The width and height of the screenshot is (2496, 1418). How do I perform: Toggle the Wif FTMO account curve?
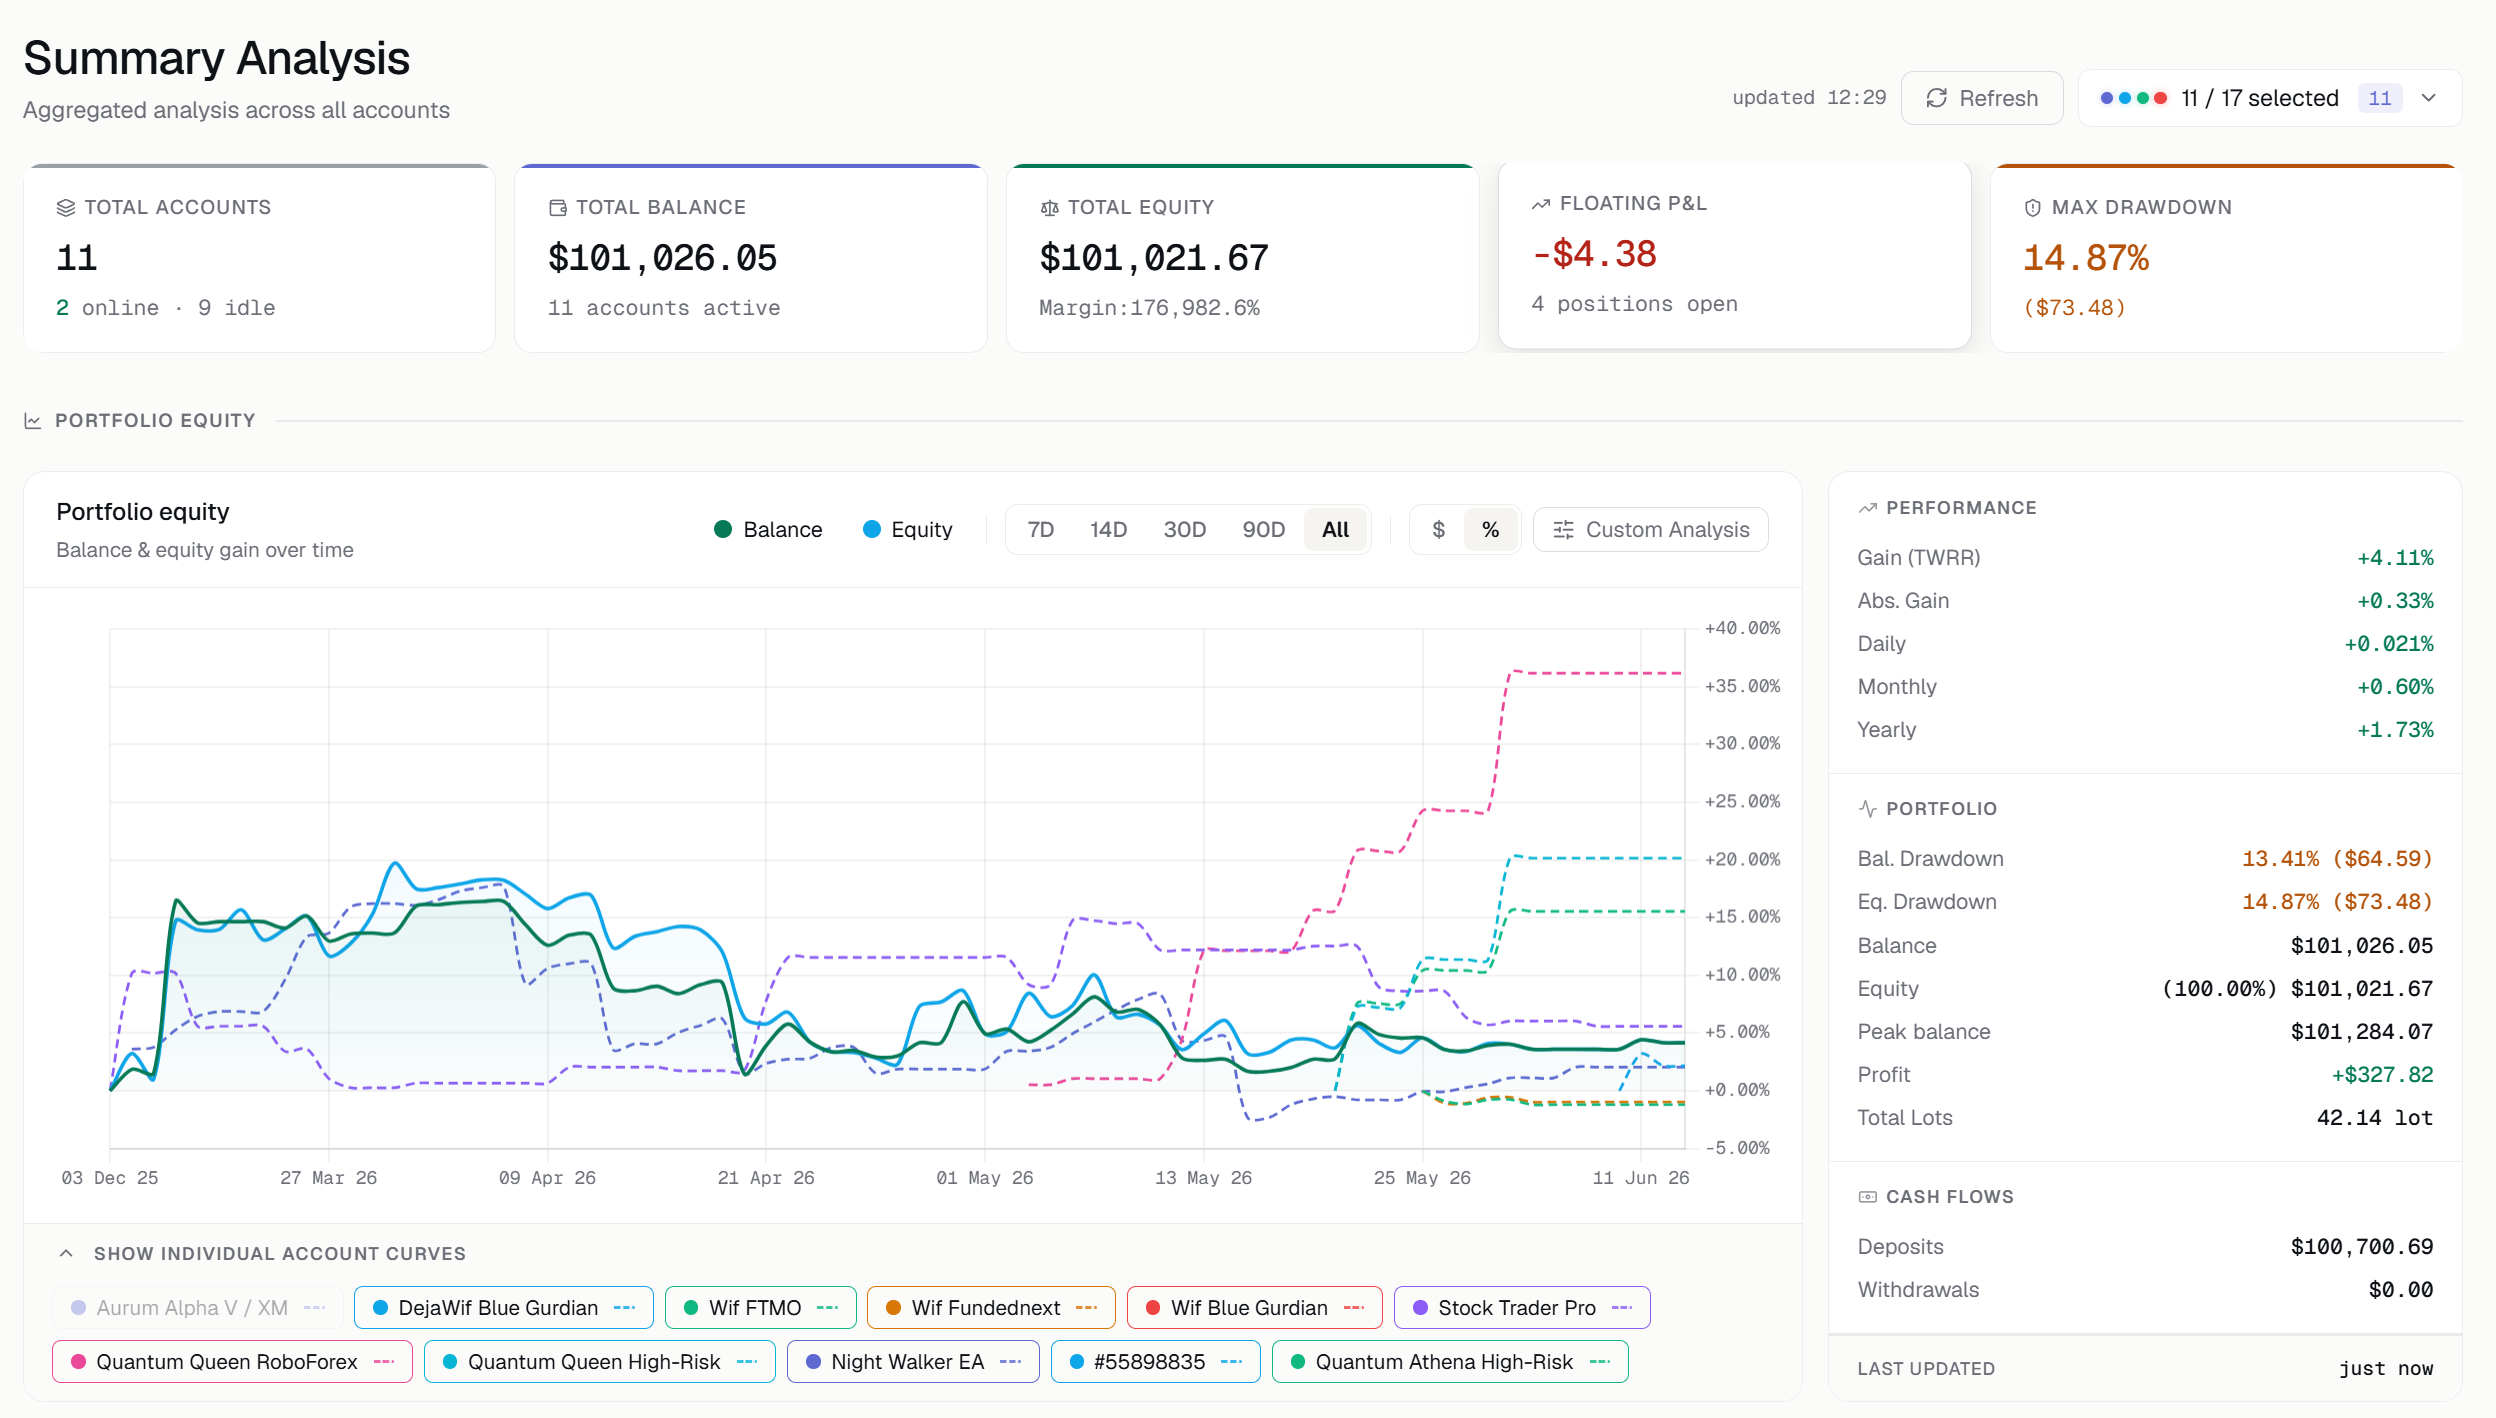pos(761,1308)
